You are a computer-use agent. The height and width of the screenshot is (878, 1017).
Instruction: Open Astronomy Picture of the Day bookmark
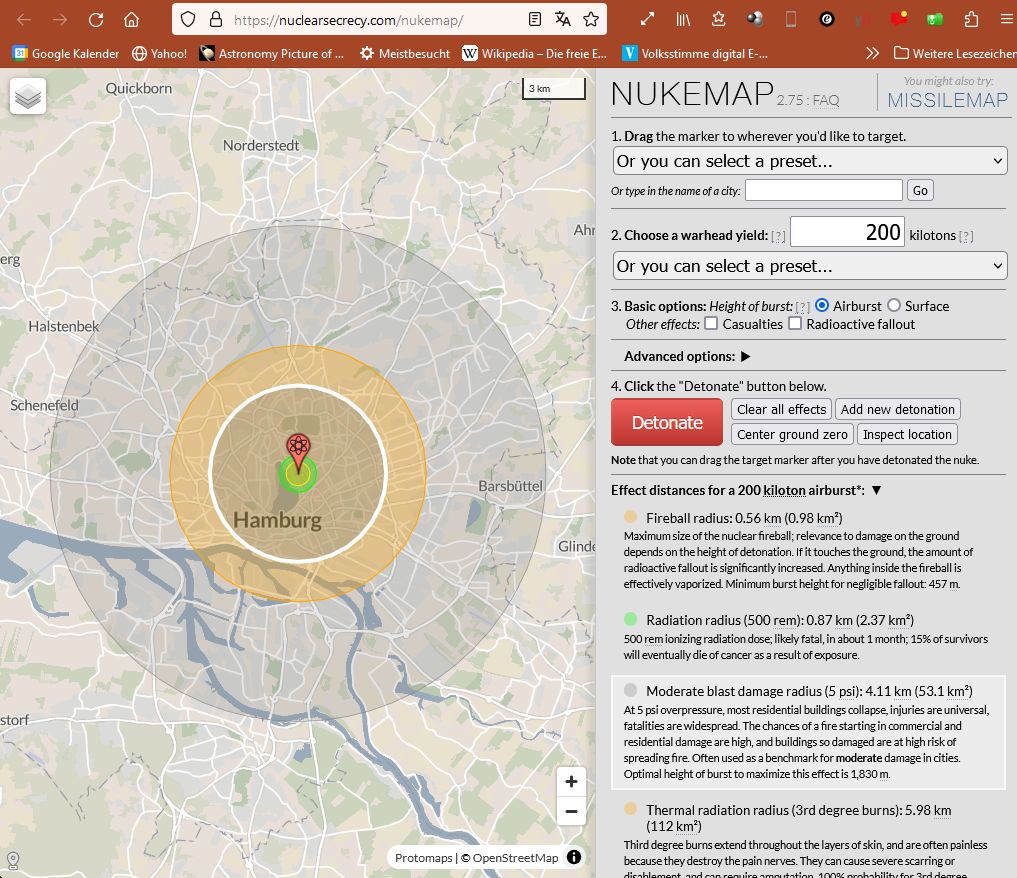[272, 53]
